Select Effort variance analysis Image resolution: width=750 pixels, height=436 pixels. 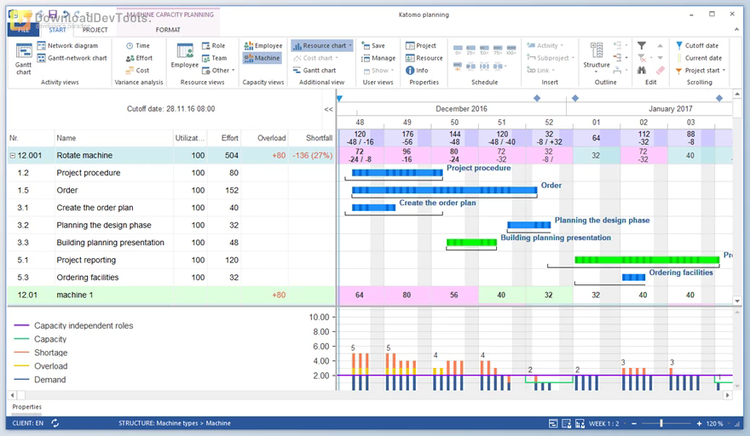(x=139, y=58)
